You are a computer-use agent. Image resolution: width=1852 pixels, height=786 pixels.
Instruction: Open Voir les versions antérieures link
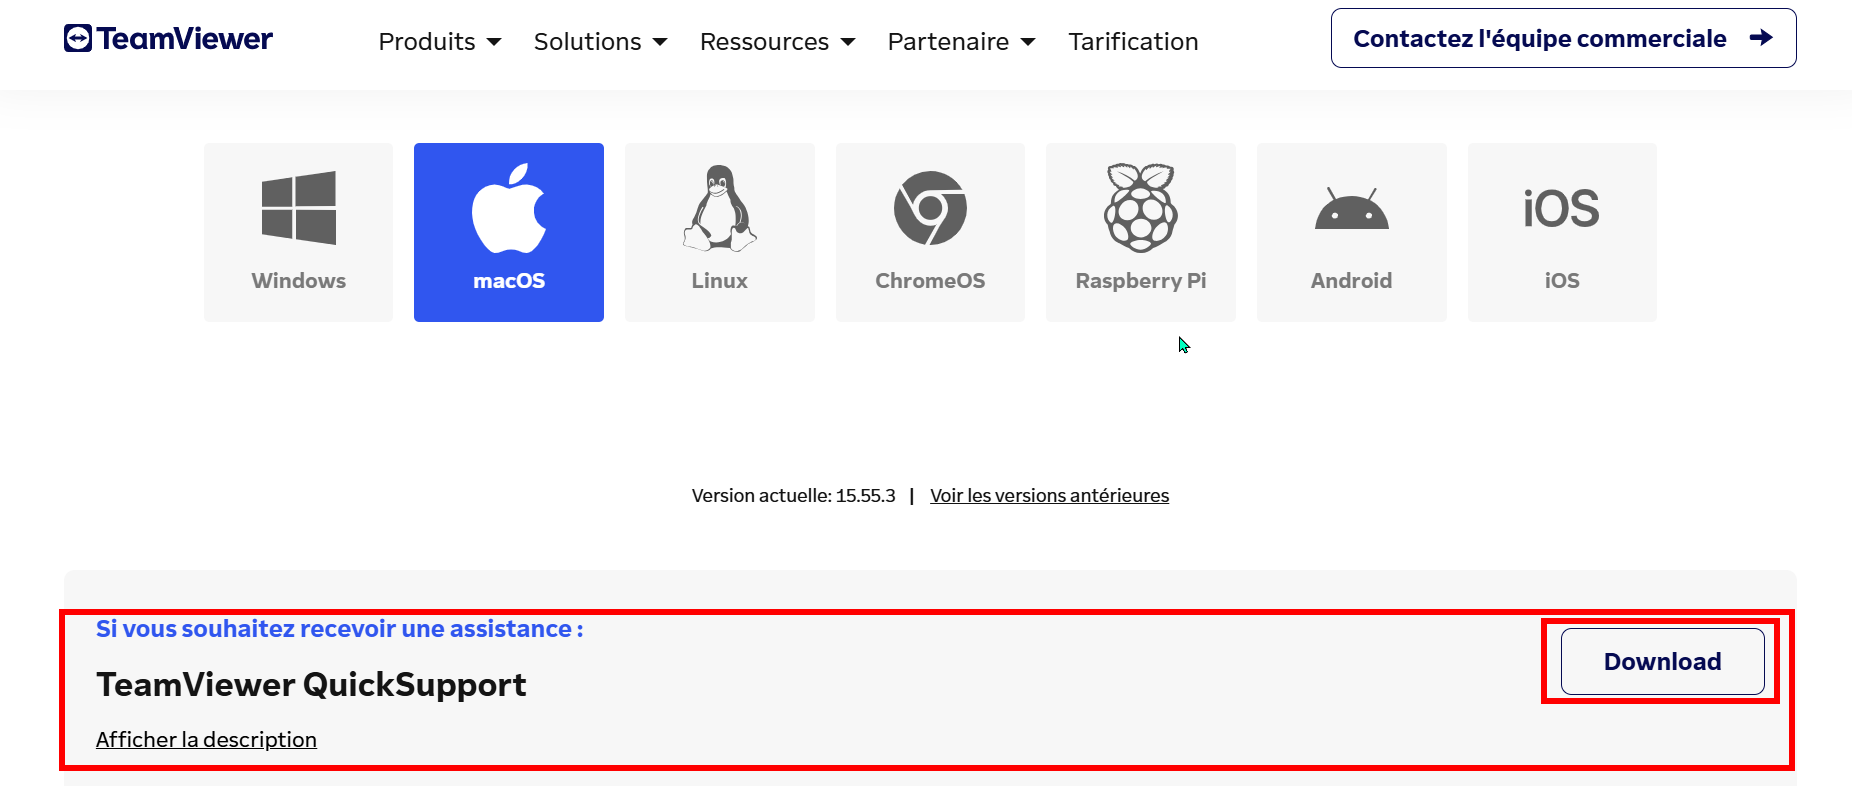click(1049, 496)
